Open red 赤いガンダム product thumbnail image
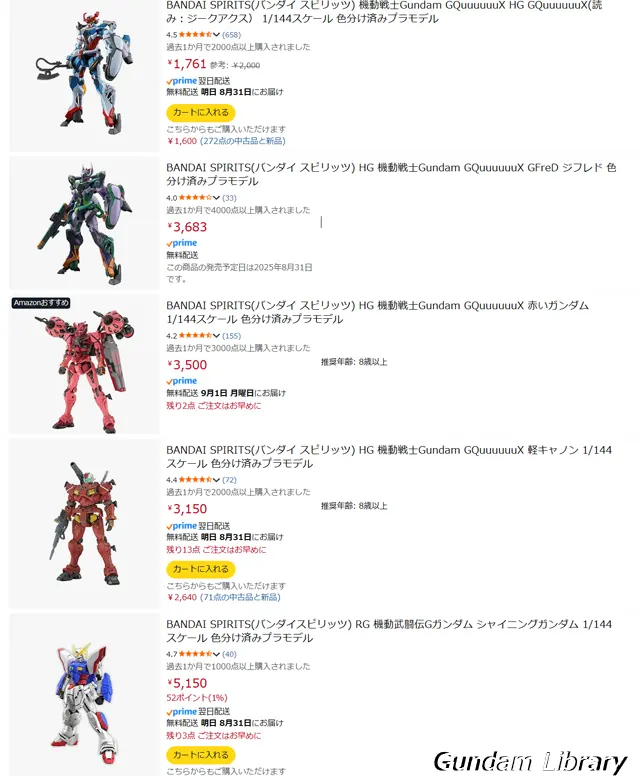The height and width of the screenshot is (776, 640). (85, 365)
